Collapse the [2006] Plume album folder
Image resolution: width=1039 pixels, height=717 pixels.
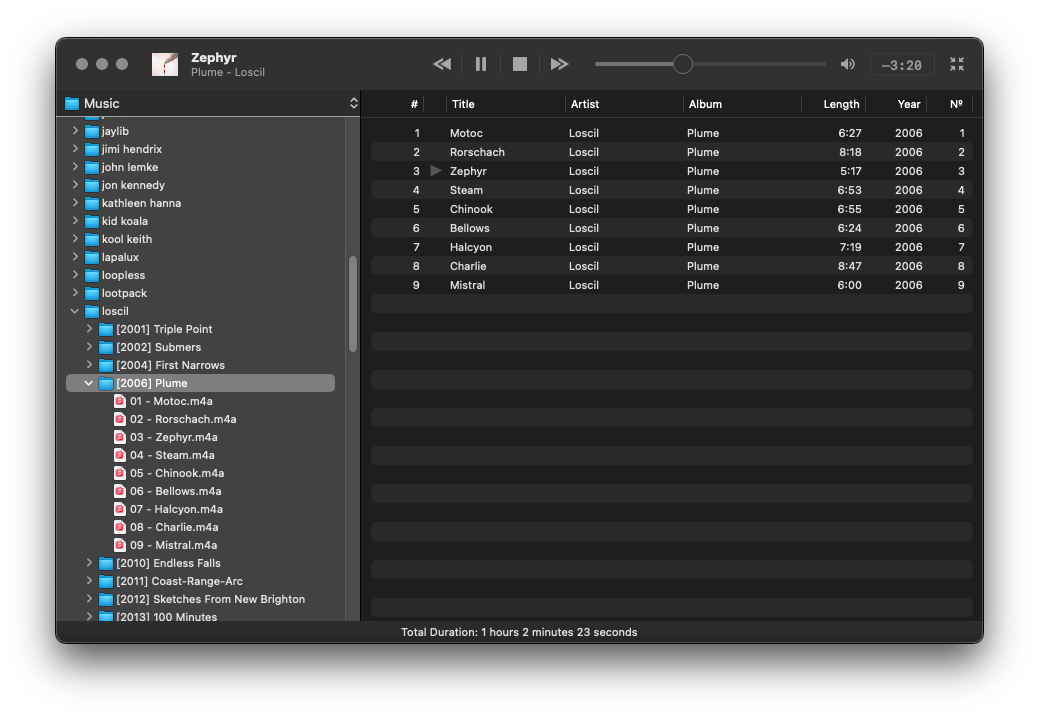(x=89, y=383)
